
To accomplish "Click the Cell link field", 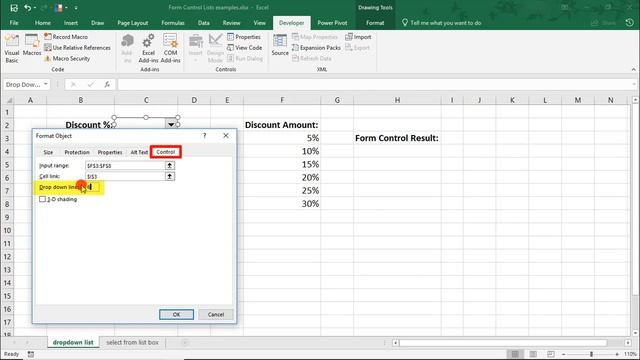I will tap(125, 176).
